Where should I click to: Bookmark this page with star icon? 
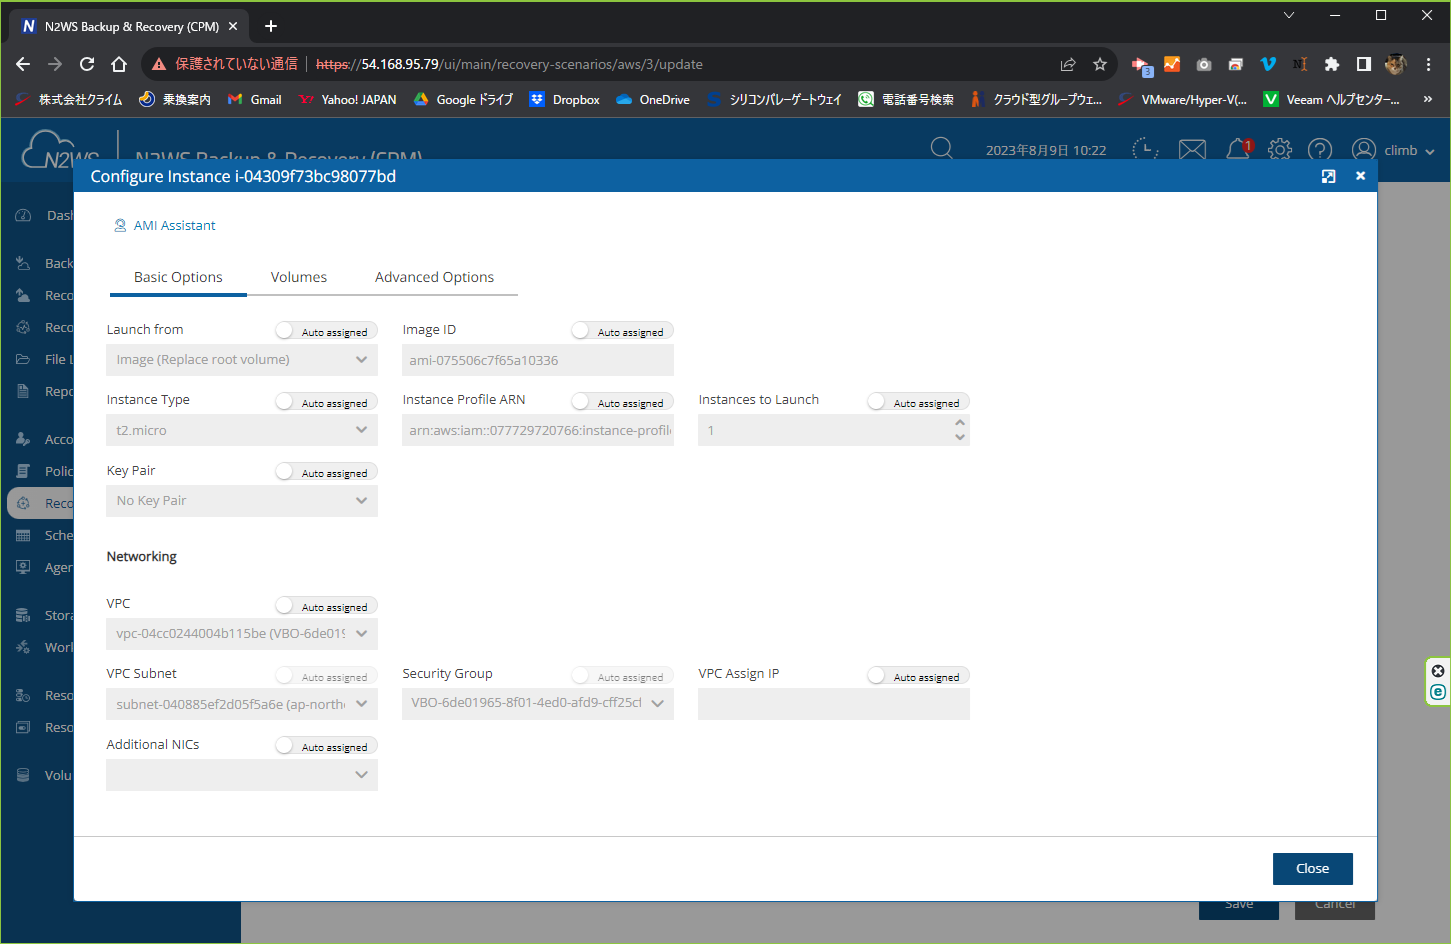pos(1100,64)
